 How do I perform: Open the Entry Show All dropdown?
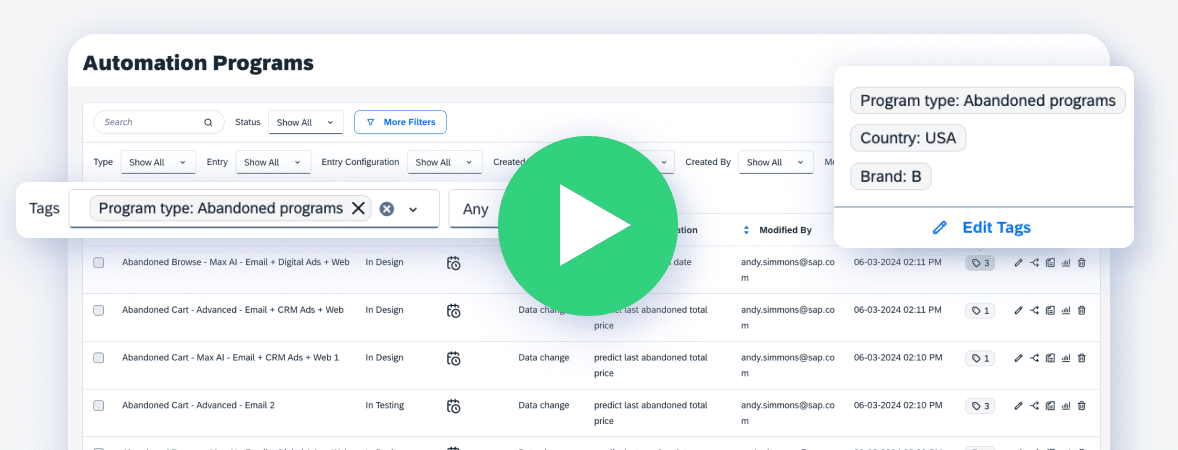coord(273,162)
